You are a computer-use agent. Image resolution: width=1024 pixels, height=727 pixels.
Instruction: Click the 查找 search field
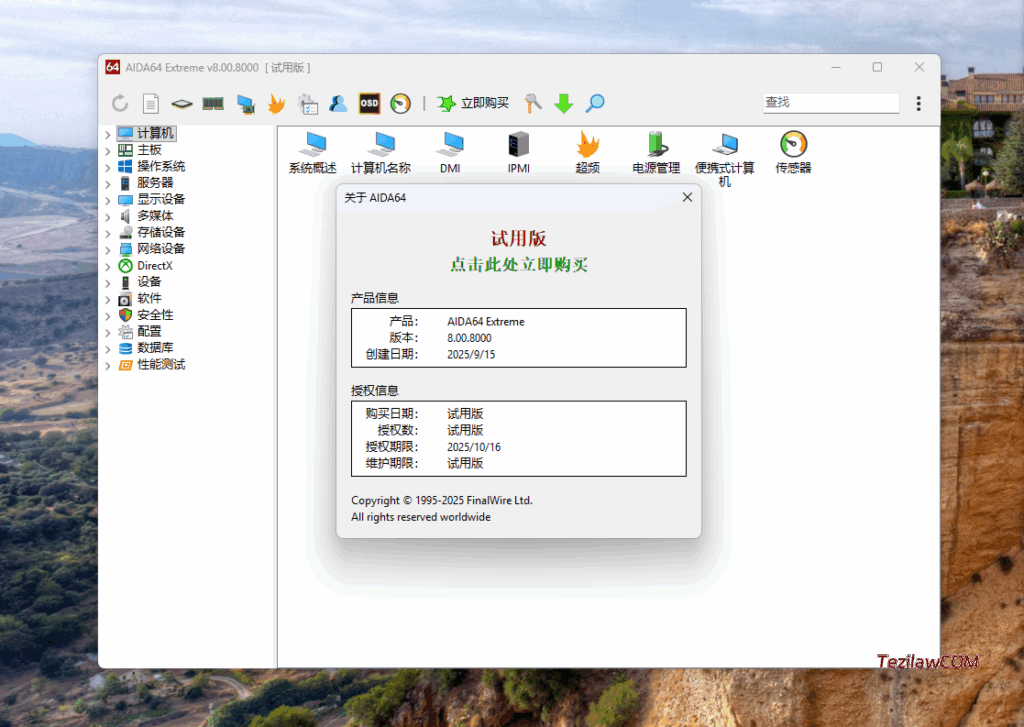831,103
